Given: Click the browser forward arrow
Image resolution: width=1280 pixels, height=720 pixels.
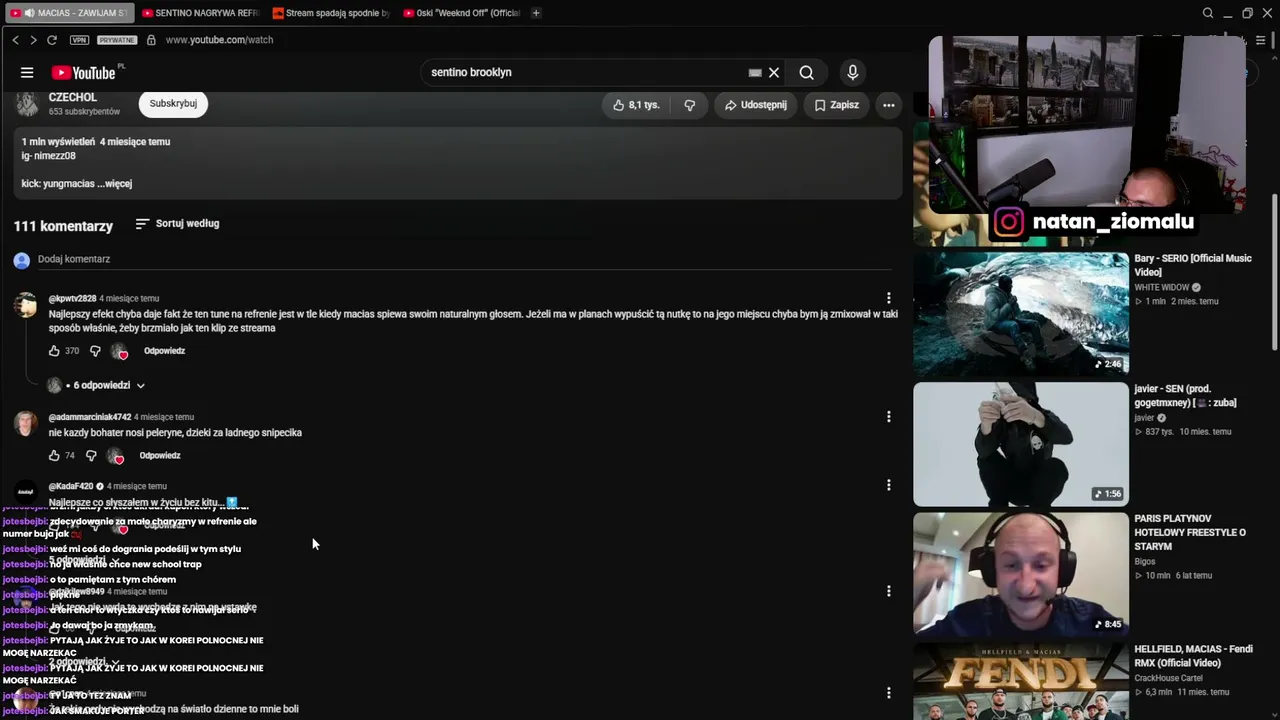Looking at the screenshot, I should pyautogui.click(x=33, y=40).
